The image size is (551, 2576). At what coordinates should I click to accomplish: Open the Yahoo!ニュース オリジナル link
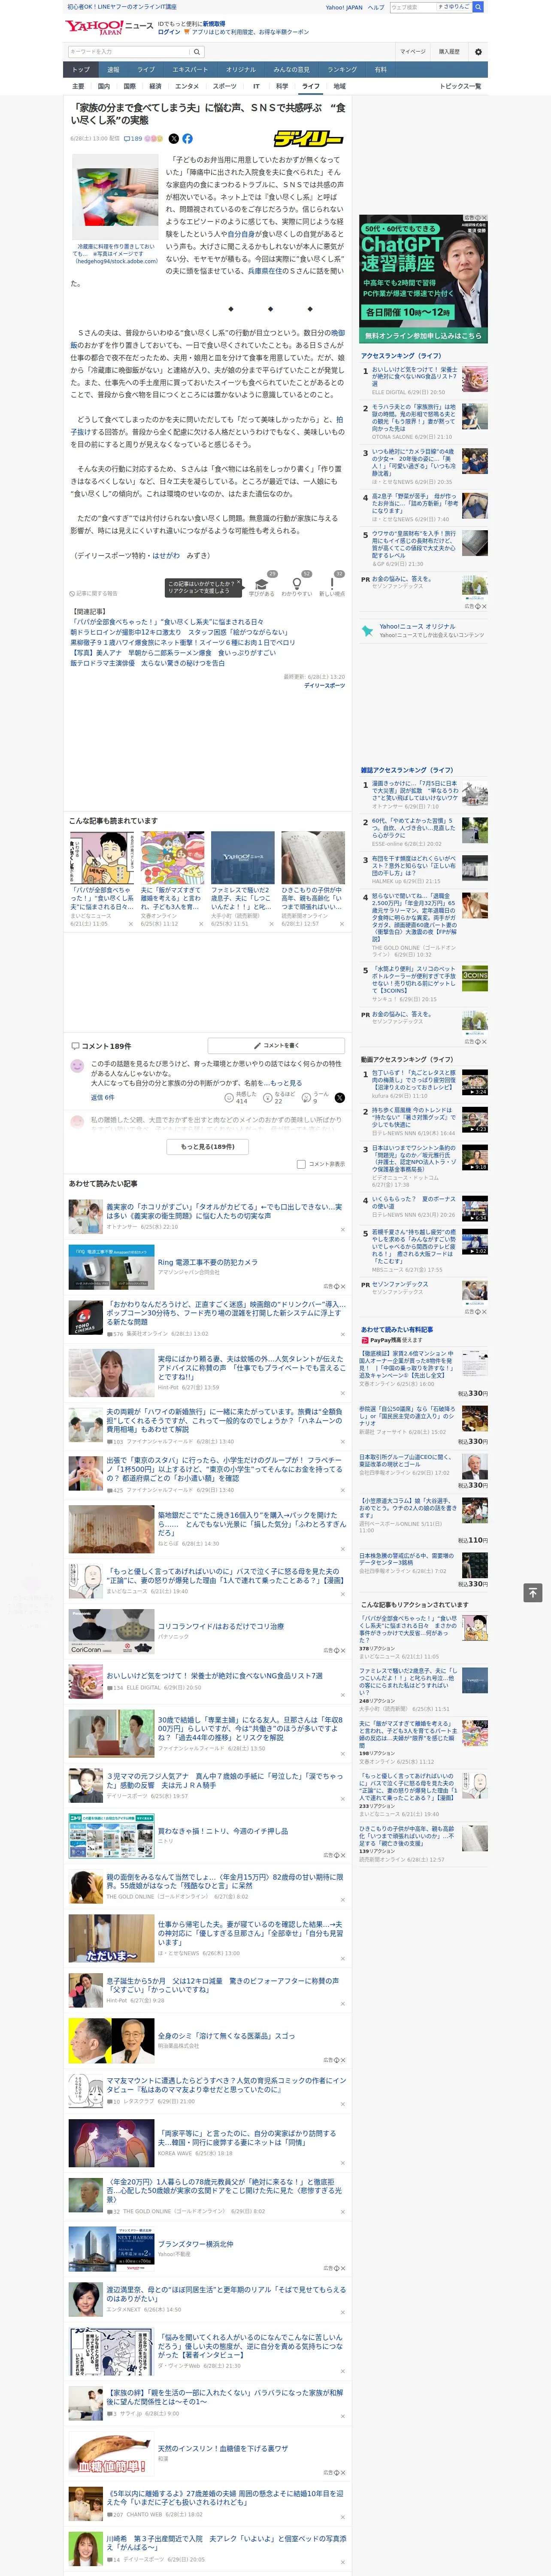[417, 627]
